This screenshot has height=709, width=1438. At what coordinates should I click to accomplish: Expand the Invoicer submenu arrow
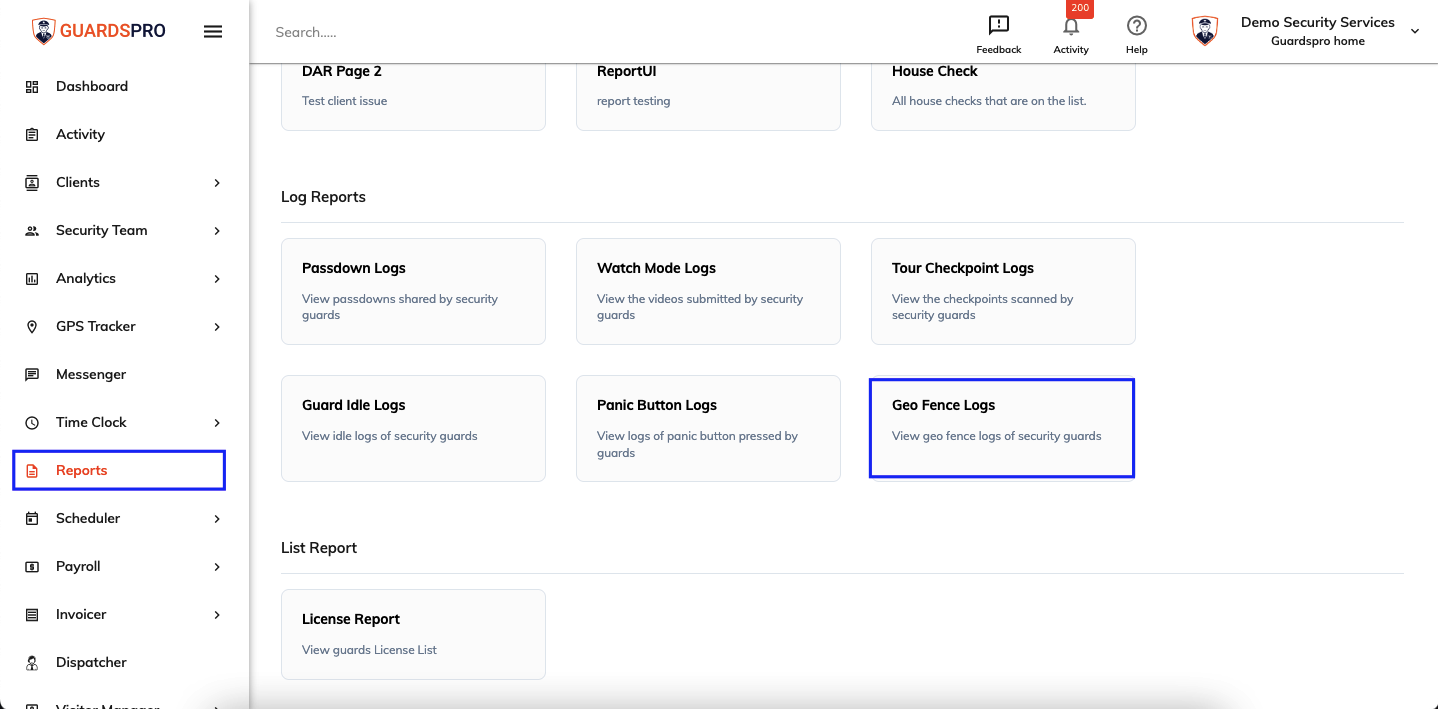(217, 615)
